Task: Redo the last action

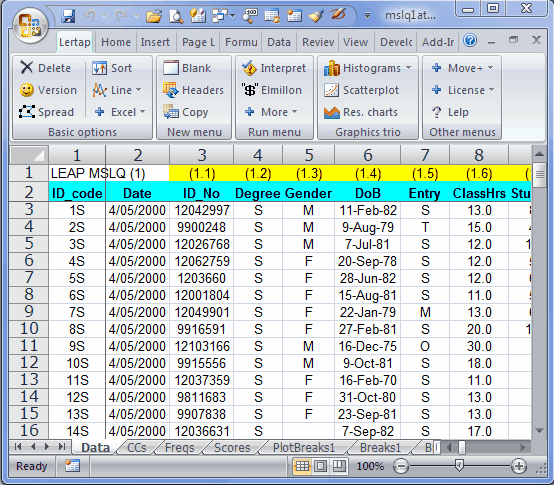Action: tap(121, 16)
